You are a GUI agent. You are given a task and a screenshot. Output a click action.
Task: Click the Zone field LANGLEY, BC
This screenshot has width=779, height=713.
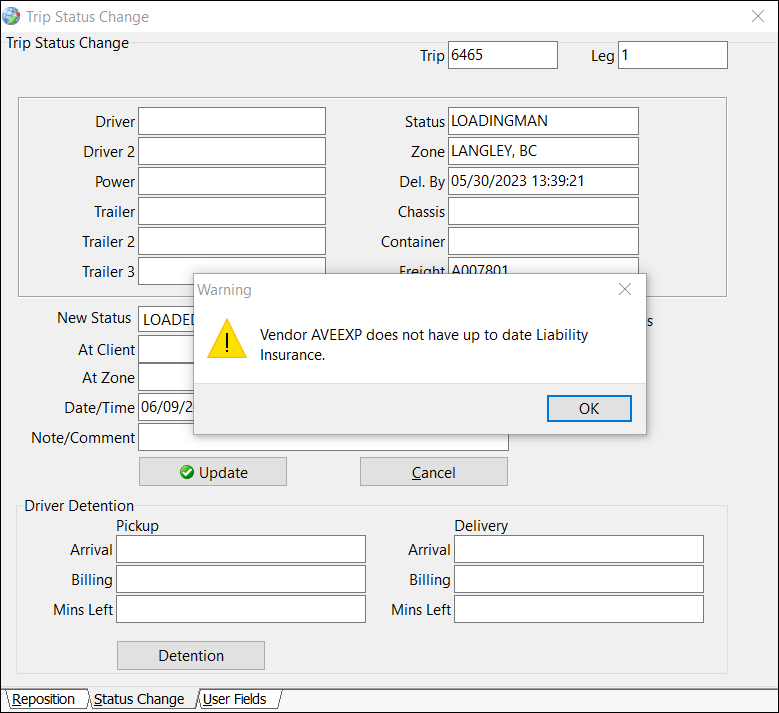coord(543,151)
